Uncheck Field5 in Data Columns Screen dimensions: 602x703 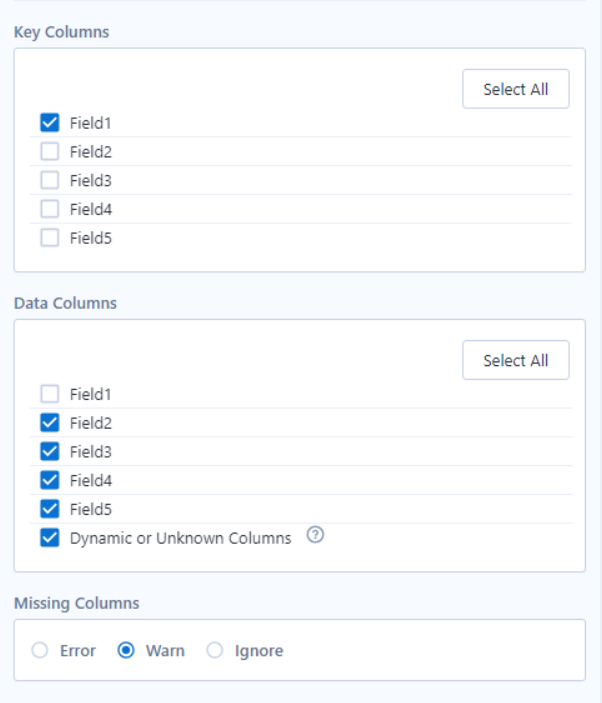pos(50,509)
